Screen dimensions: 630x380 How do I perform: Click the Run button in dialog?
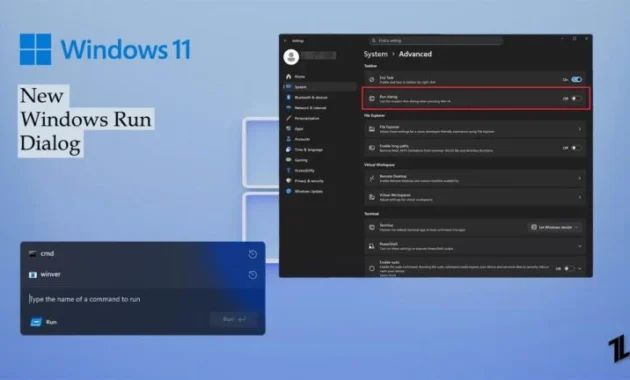click(x=234, y=319)
